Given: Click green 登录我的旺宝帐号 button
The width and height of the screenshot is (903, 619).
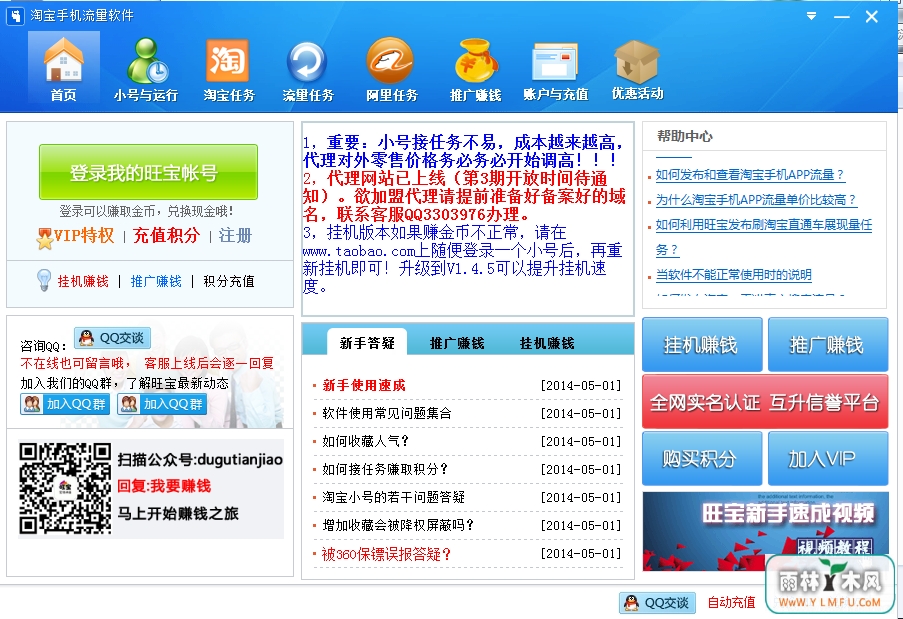Looking at the screenshot, I should point(148,172).
